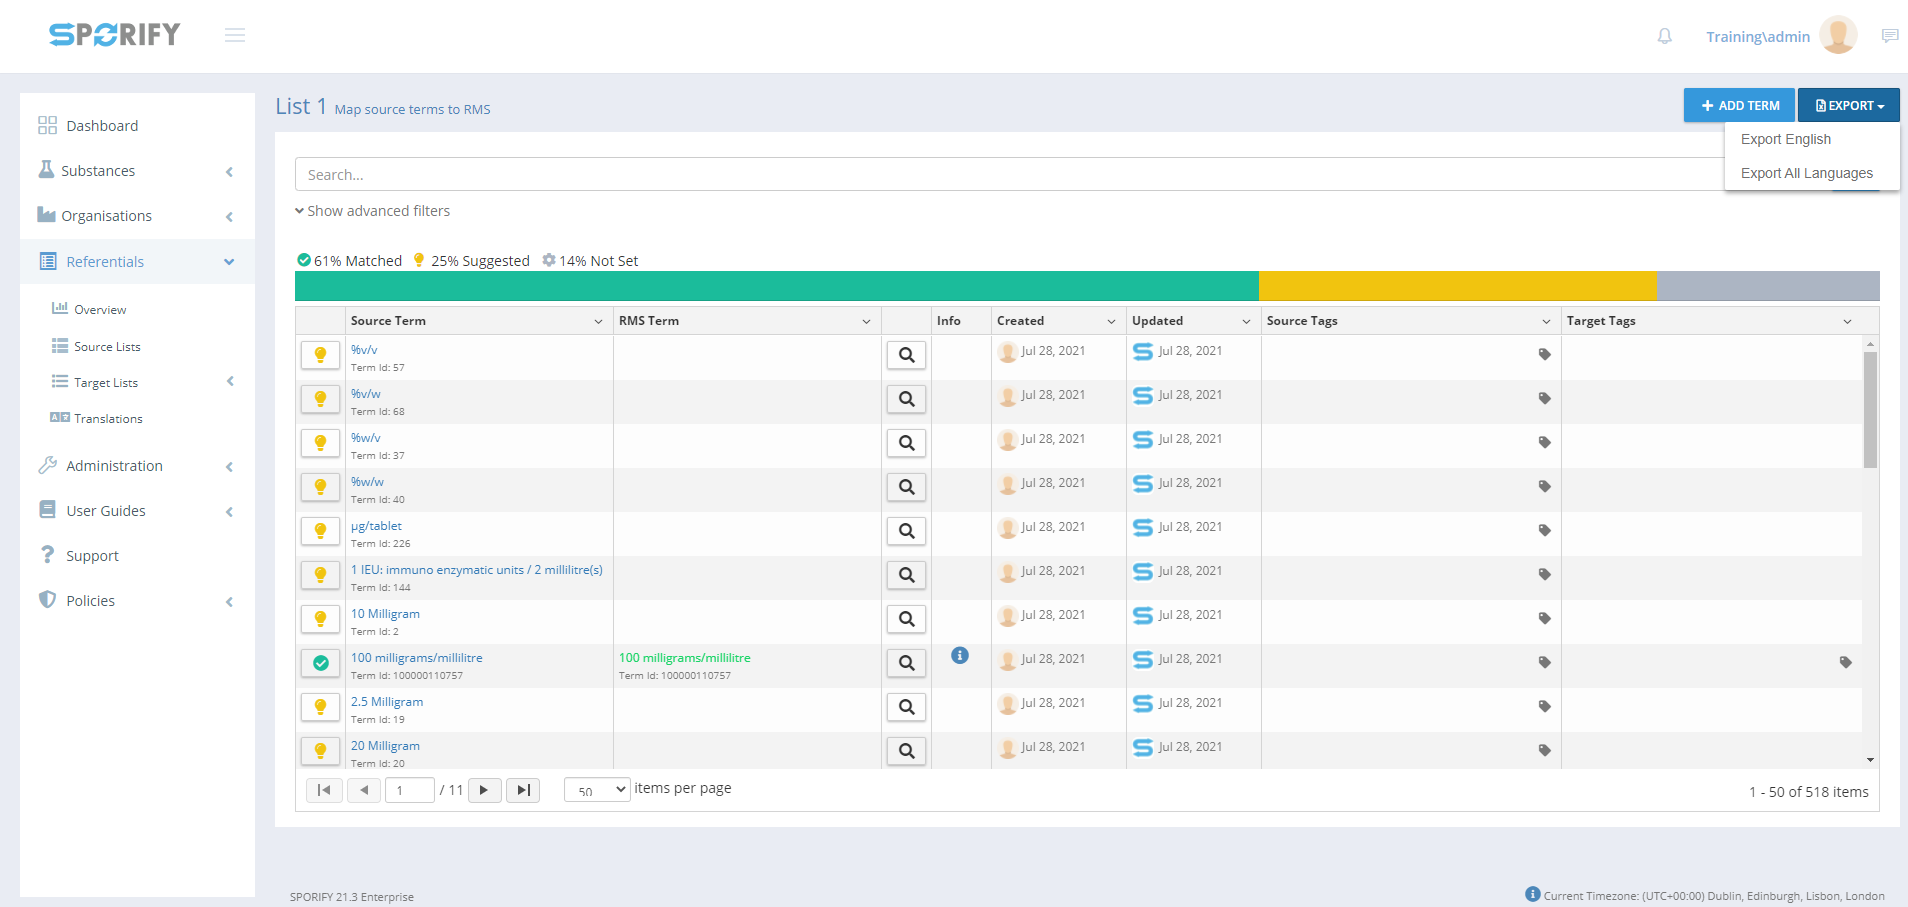Click the hamburger menu icon beside logo
Image resolution: width=1908 pixels, height=907 pixels.
tap(235, 36)
